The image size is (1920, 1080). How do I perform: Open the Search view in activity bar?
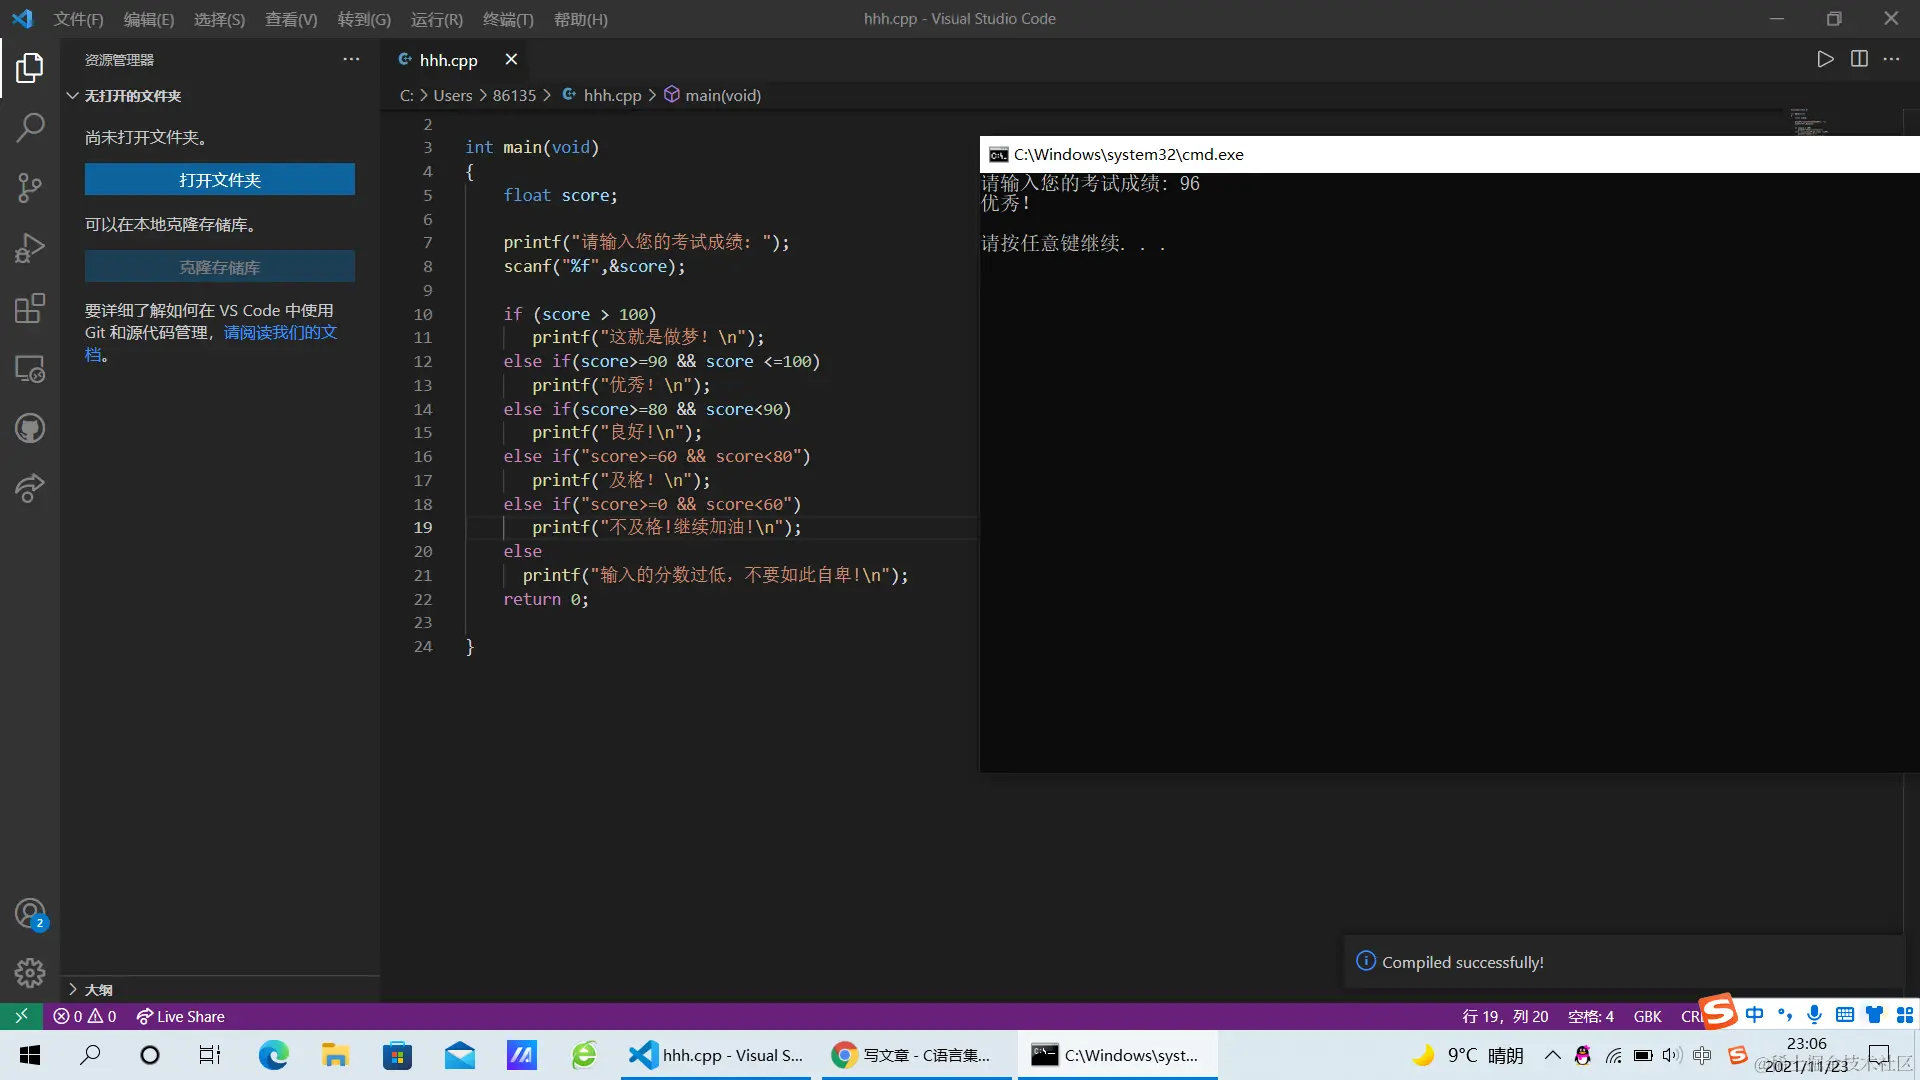(30, 127)
